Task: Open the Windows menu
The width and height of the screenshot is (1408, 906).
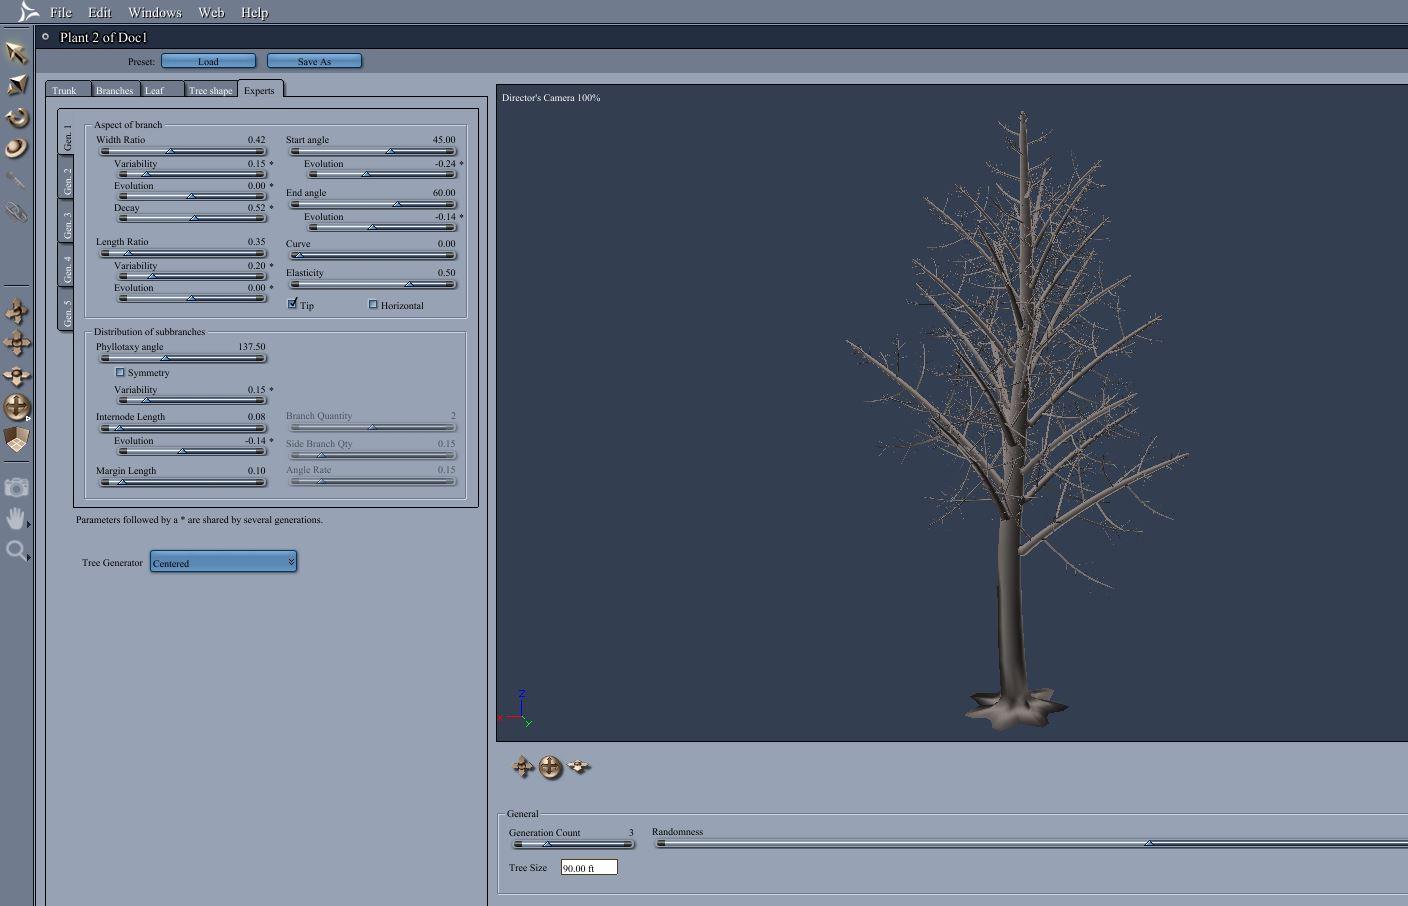Action: 154,12
